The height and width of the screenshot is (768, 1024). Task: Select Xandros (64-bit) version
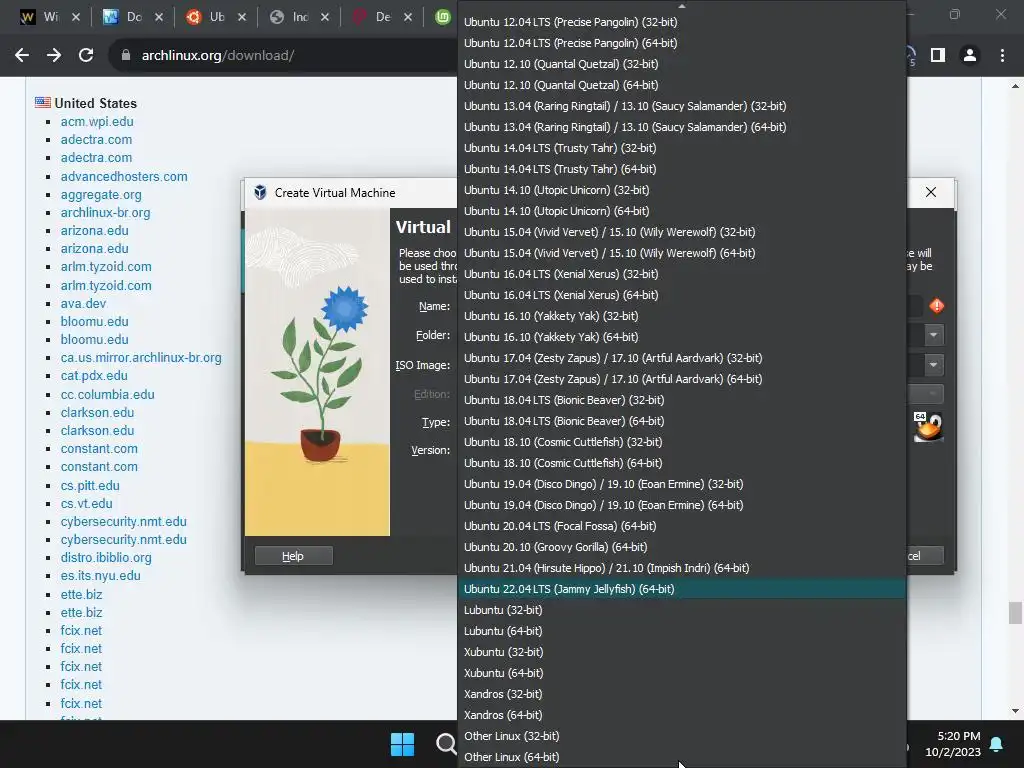682,714
